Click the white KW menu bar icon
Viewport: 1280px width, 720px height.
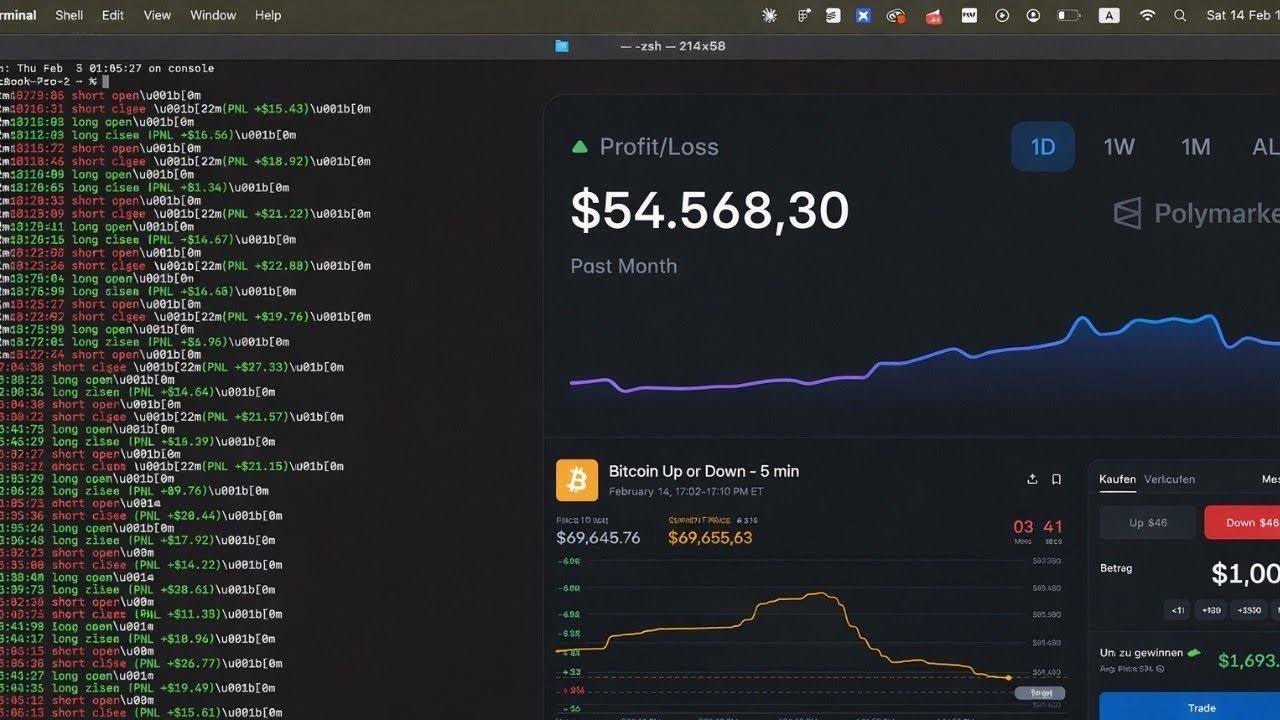pyautogui.click(x=969, y=15)
